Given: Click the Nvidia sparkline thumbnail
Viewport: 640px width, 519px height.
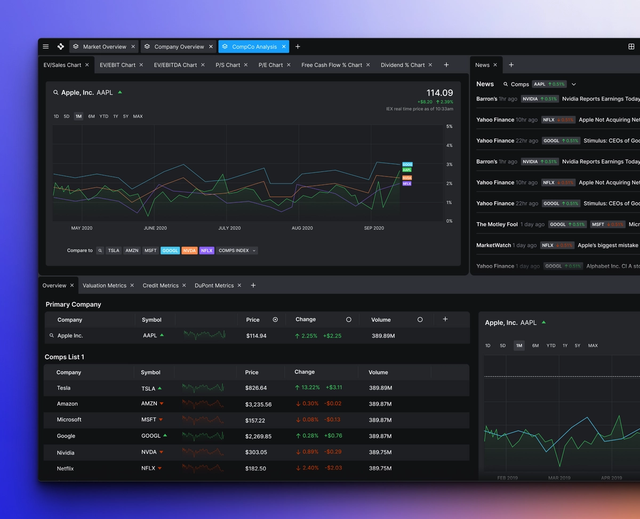Looking at the screenshot, I should click(x=203, y=452).
